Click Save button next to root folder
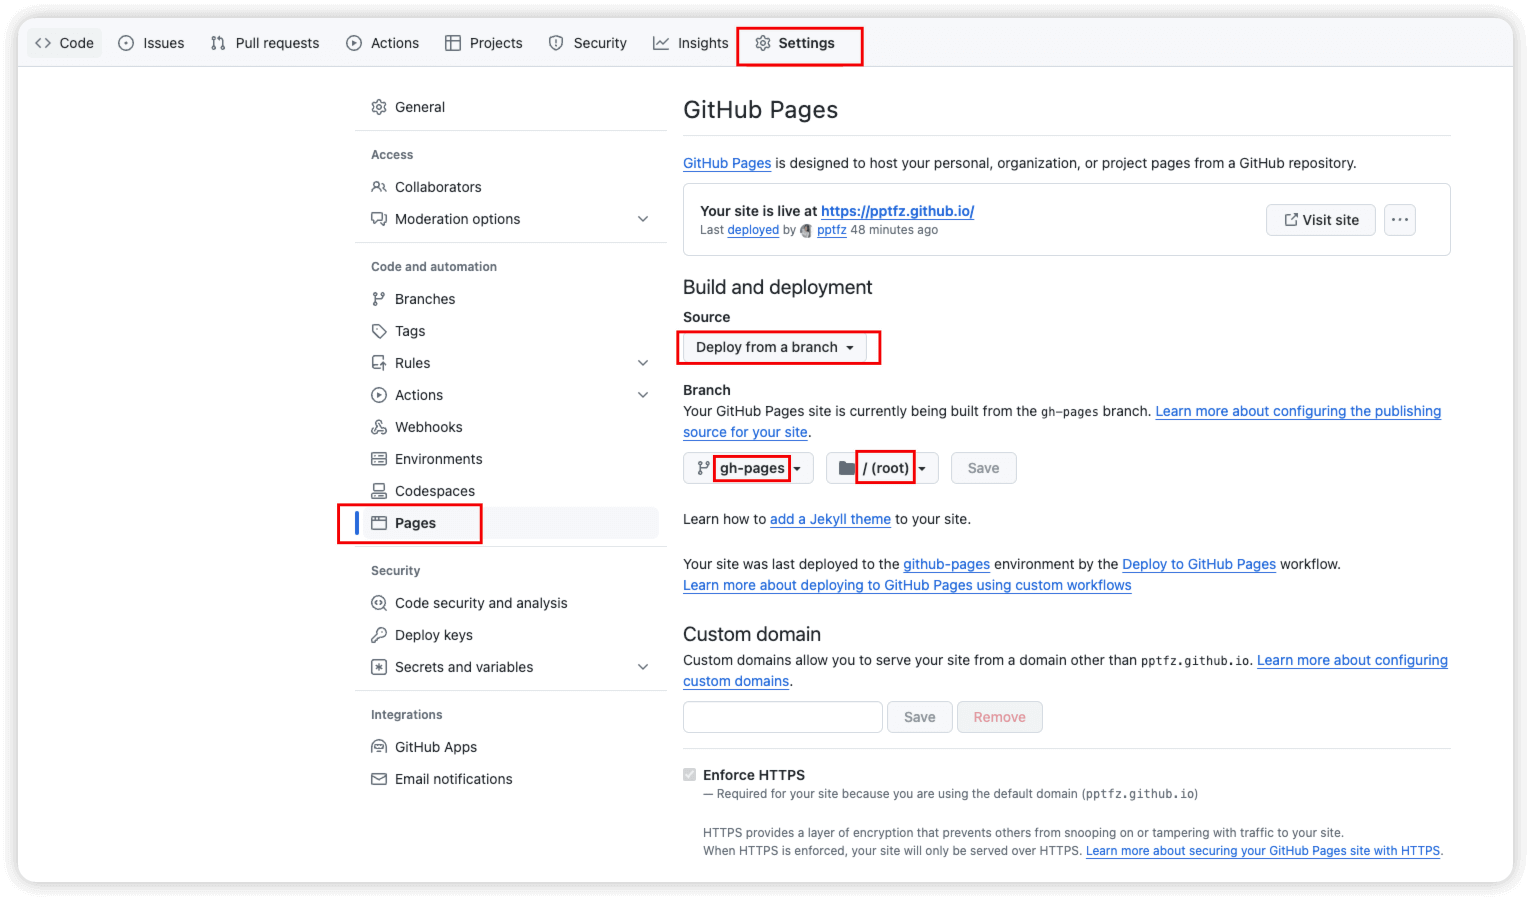 pyautogui.click(x=983, y=468)
